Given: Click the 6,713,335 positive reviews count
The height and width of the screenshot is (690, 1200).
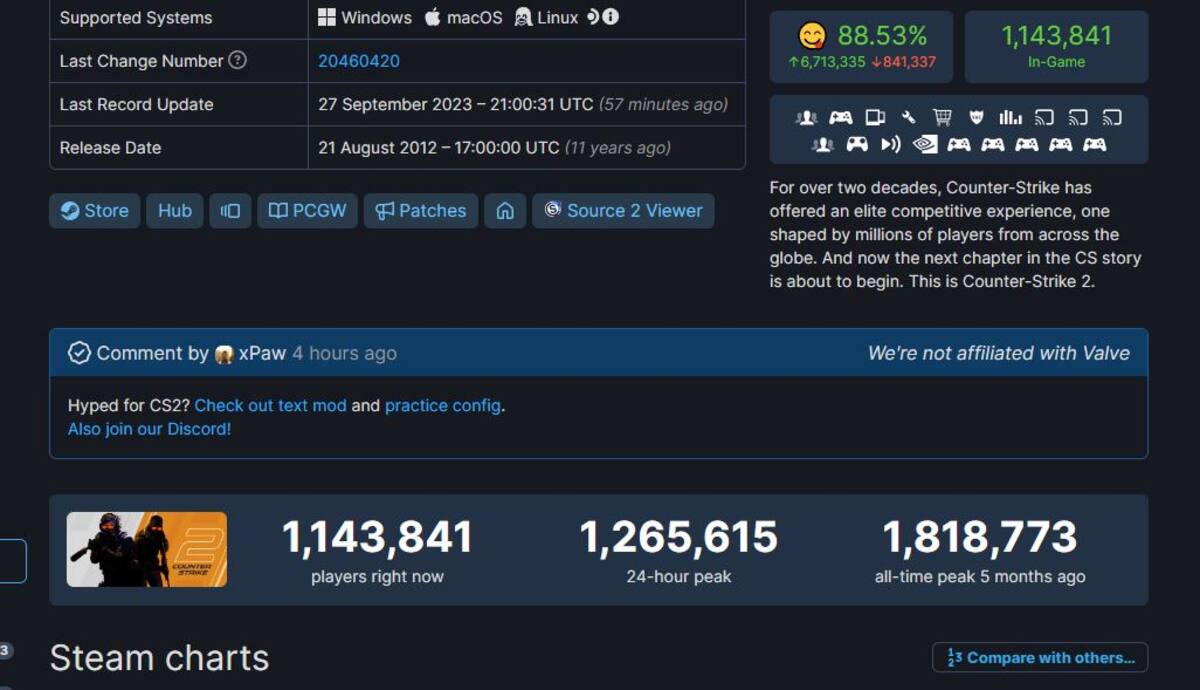Looking at the screenshot, I should pos(827,62).
